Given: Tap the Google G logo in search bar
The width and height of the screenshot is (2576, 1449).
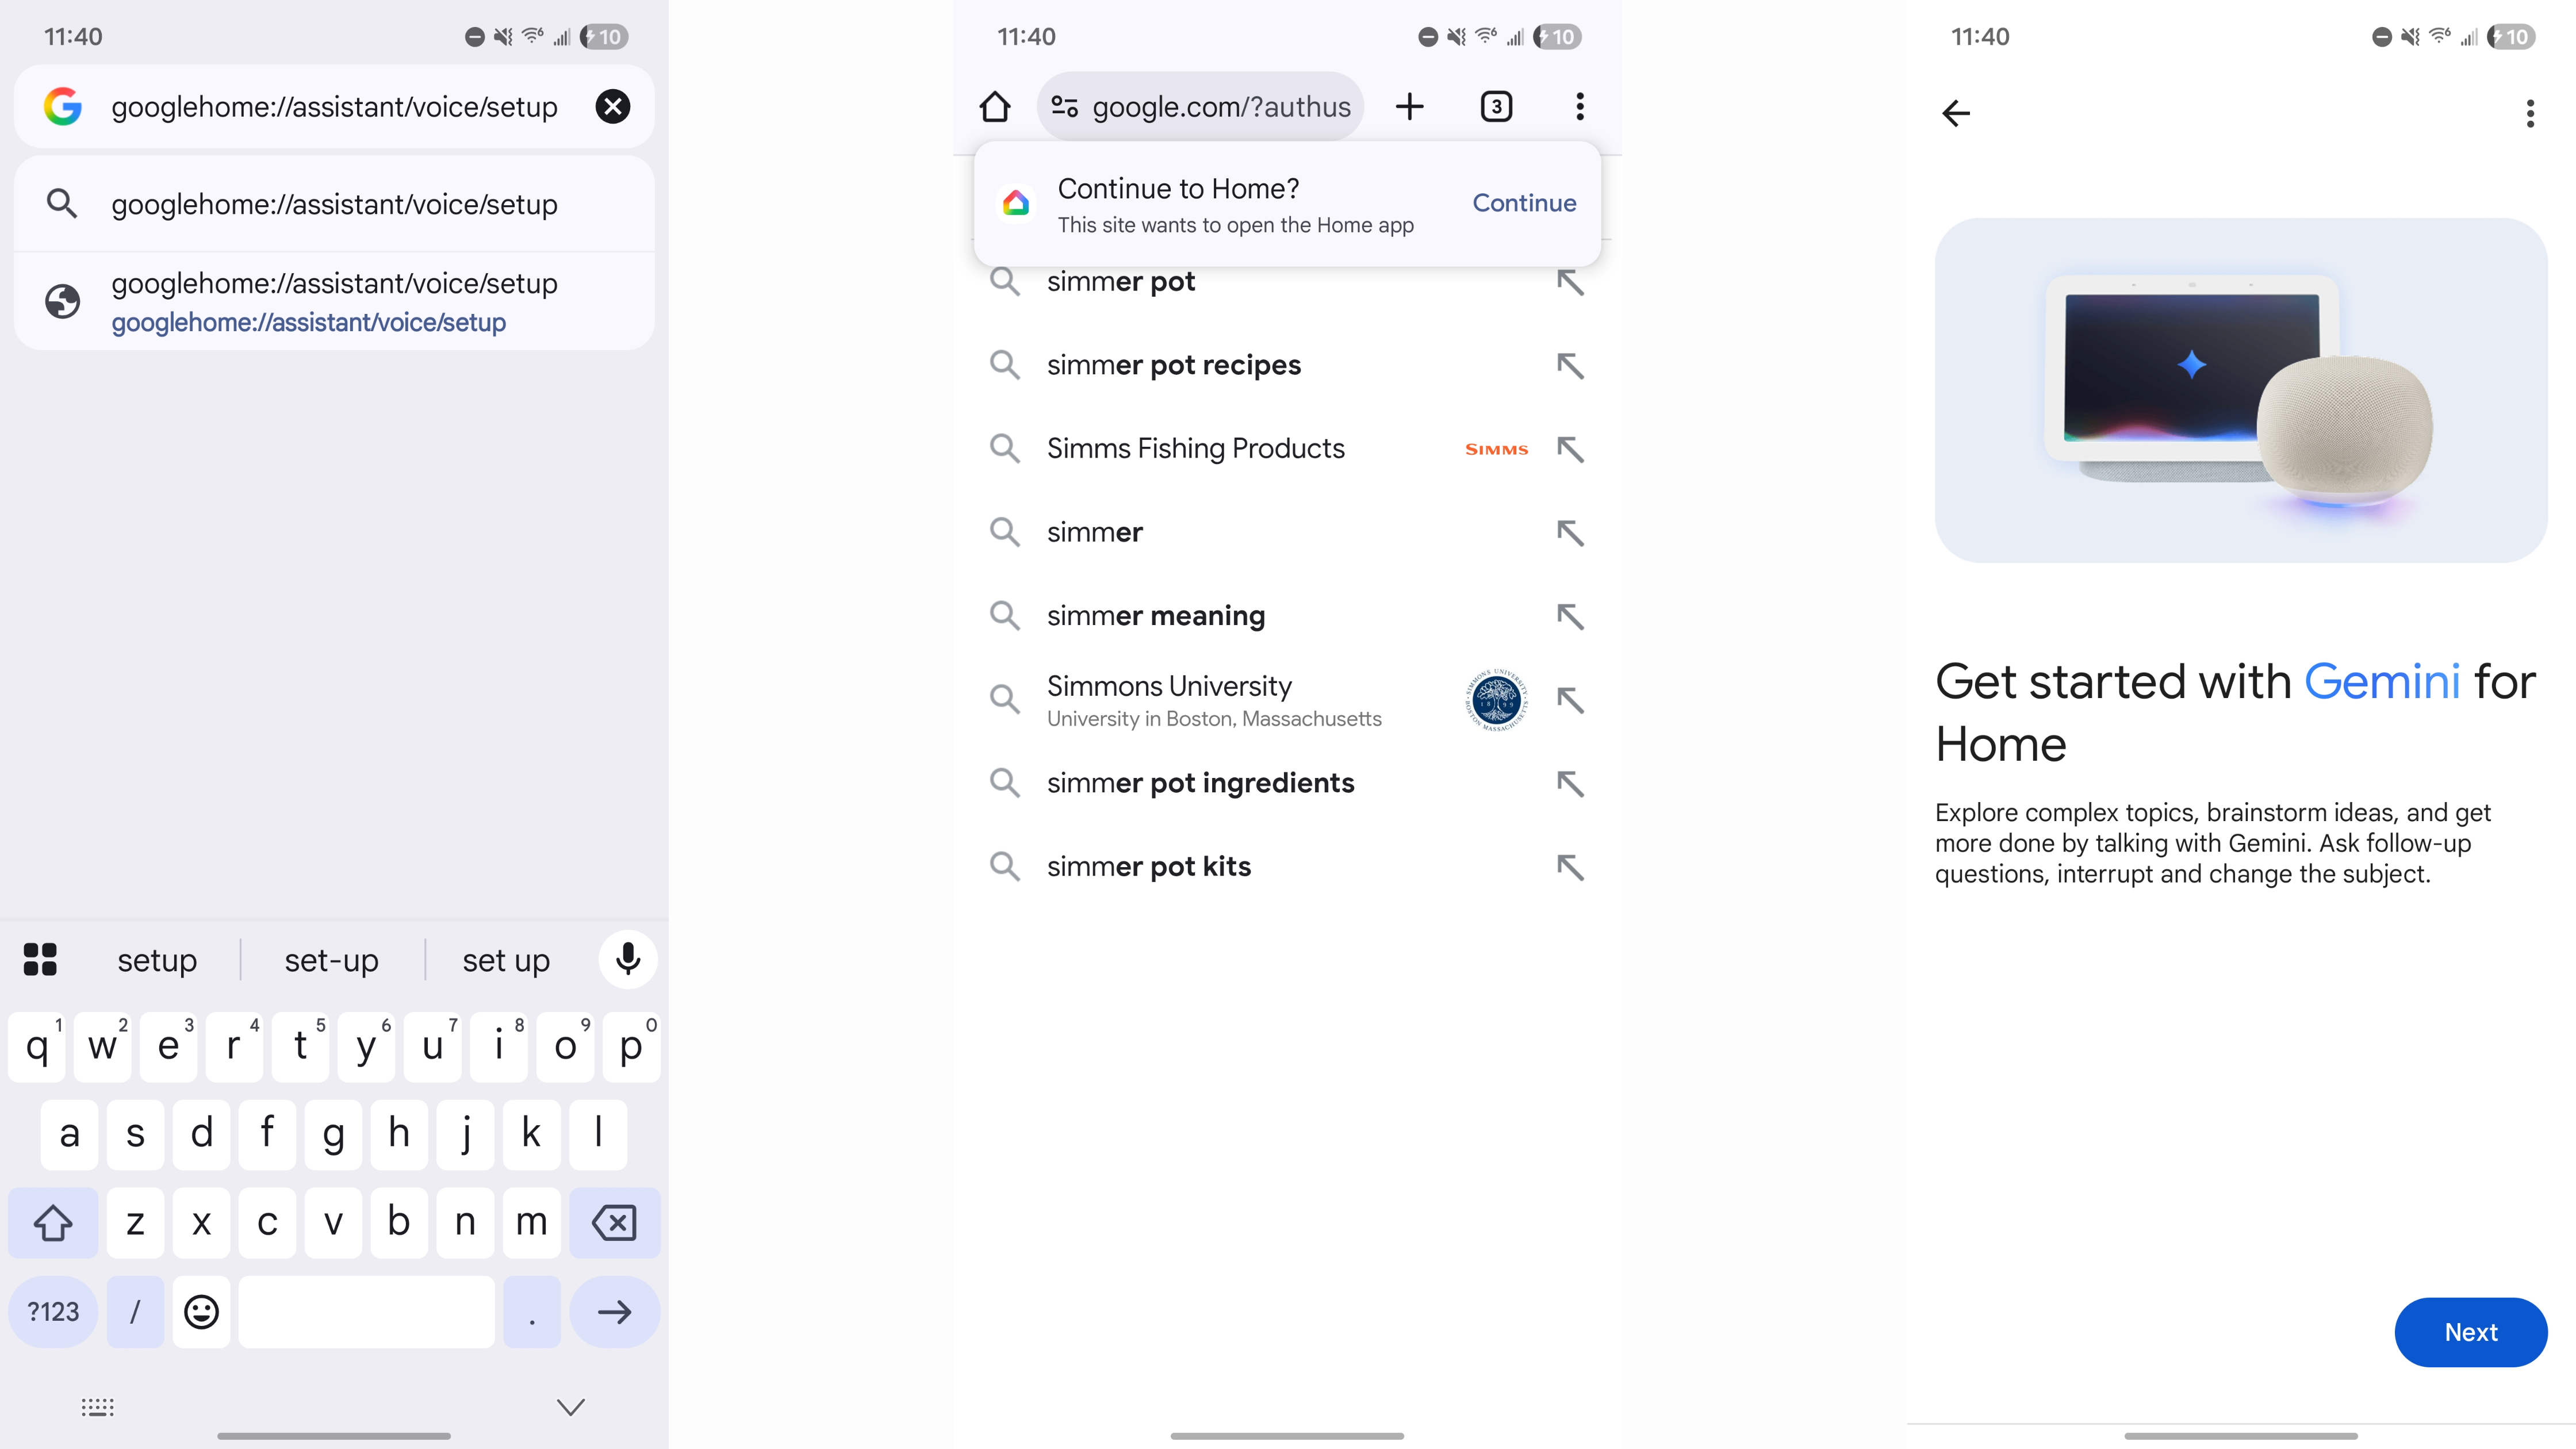Looking at the screenshot, I should (62, 107).
